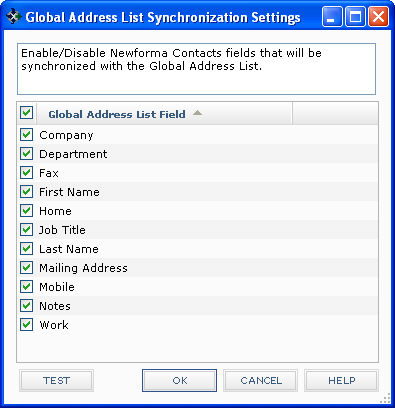
Task: Uncheck the Mobile field checkbox
Action: (26, 287)
